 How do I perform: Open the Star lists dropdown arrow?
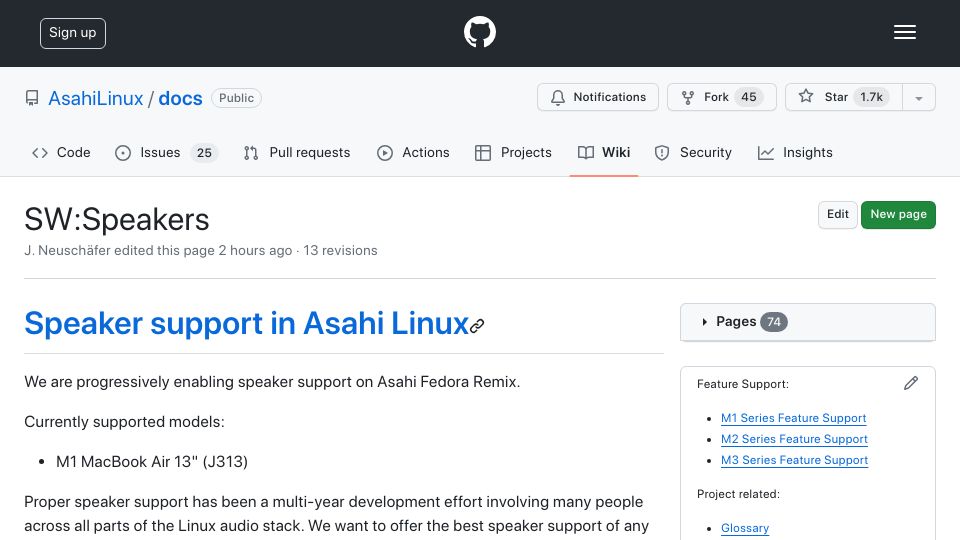click(x=918, y=98)
